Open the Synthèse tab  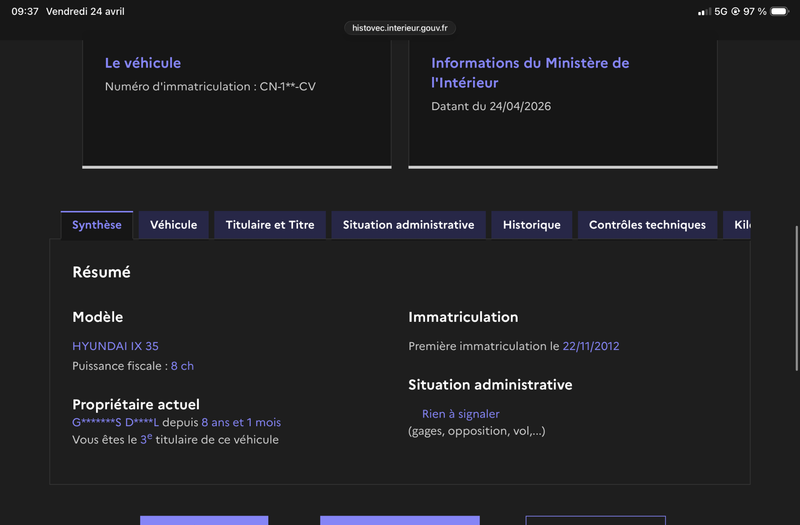coord(97,225)
